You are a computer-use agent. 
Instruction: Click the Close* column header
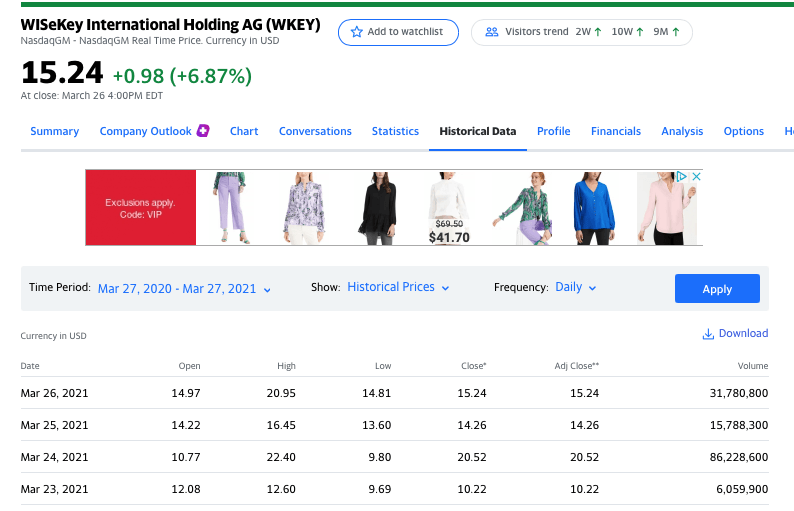pyautogui.click(x=473, y=366)
